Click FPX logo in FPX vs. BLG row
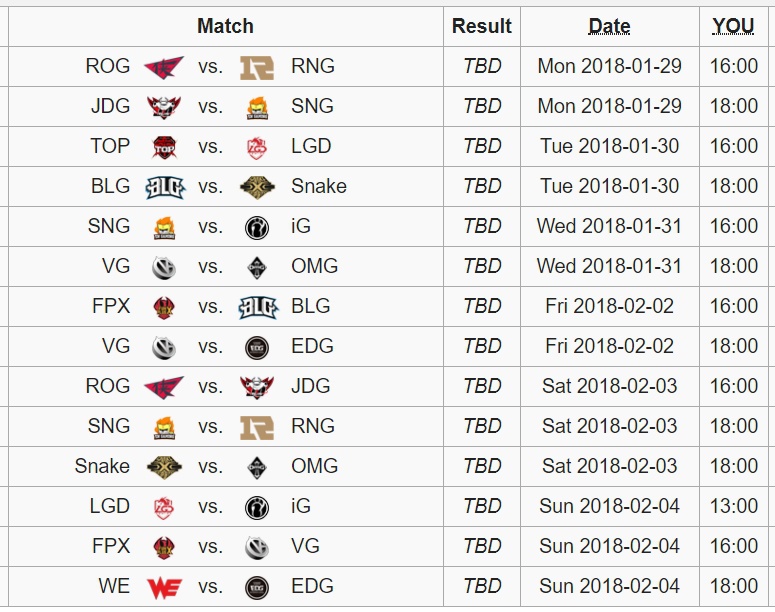This screenshot has height=612, width=775. pyautogui.click(x=165, y=307)
